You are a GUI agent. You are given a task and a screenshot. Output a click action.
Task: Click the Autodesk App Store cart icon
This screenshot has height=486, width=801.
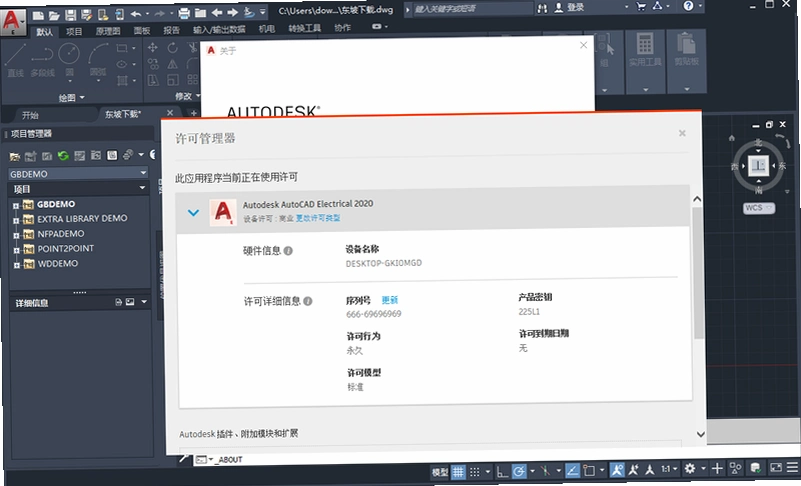coord(641,7)
